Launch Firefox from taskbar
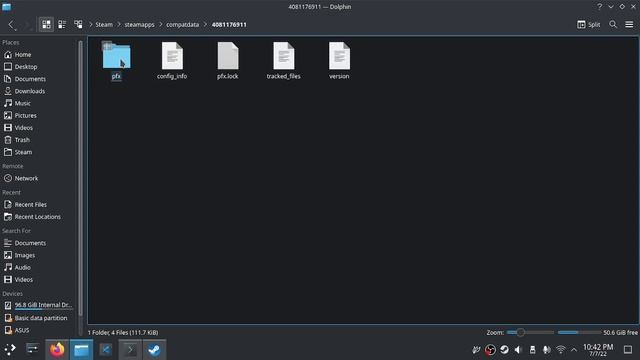 click(x=57, y=349)
